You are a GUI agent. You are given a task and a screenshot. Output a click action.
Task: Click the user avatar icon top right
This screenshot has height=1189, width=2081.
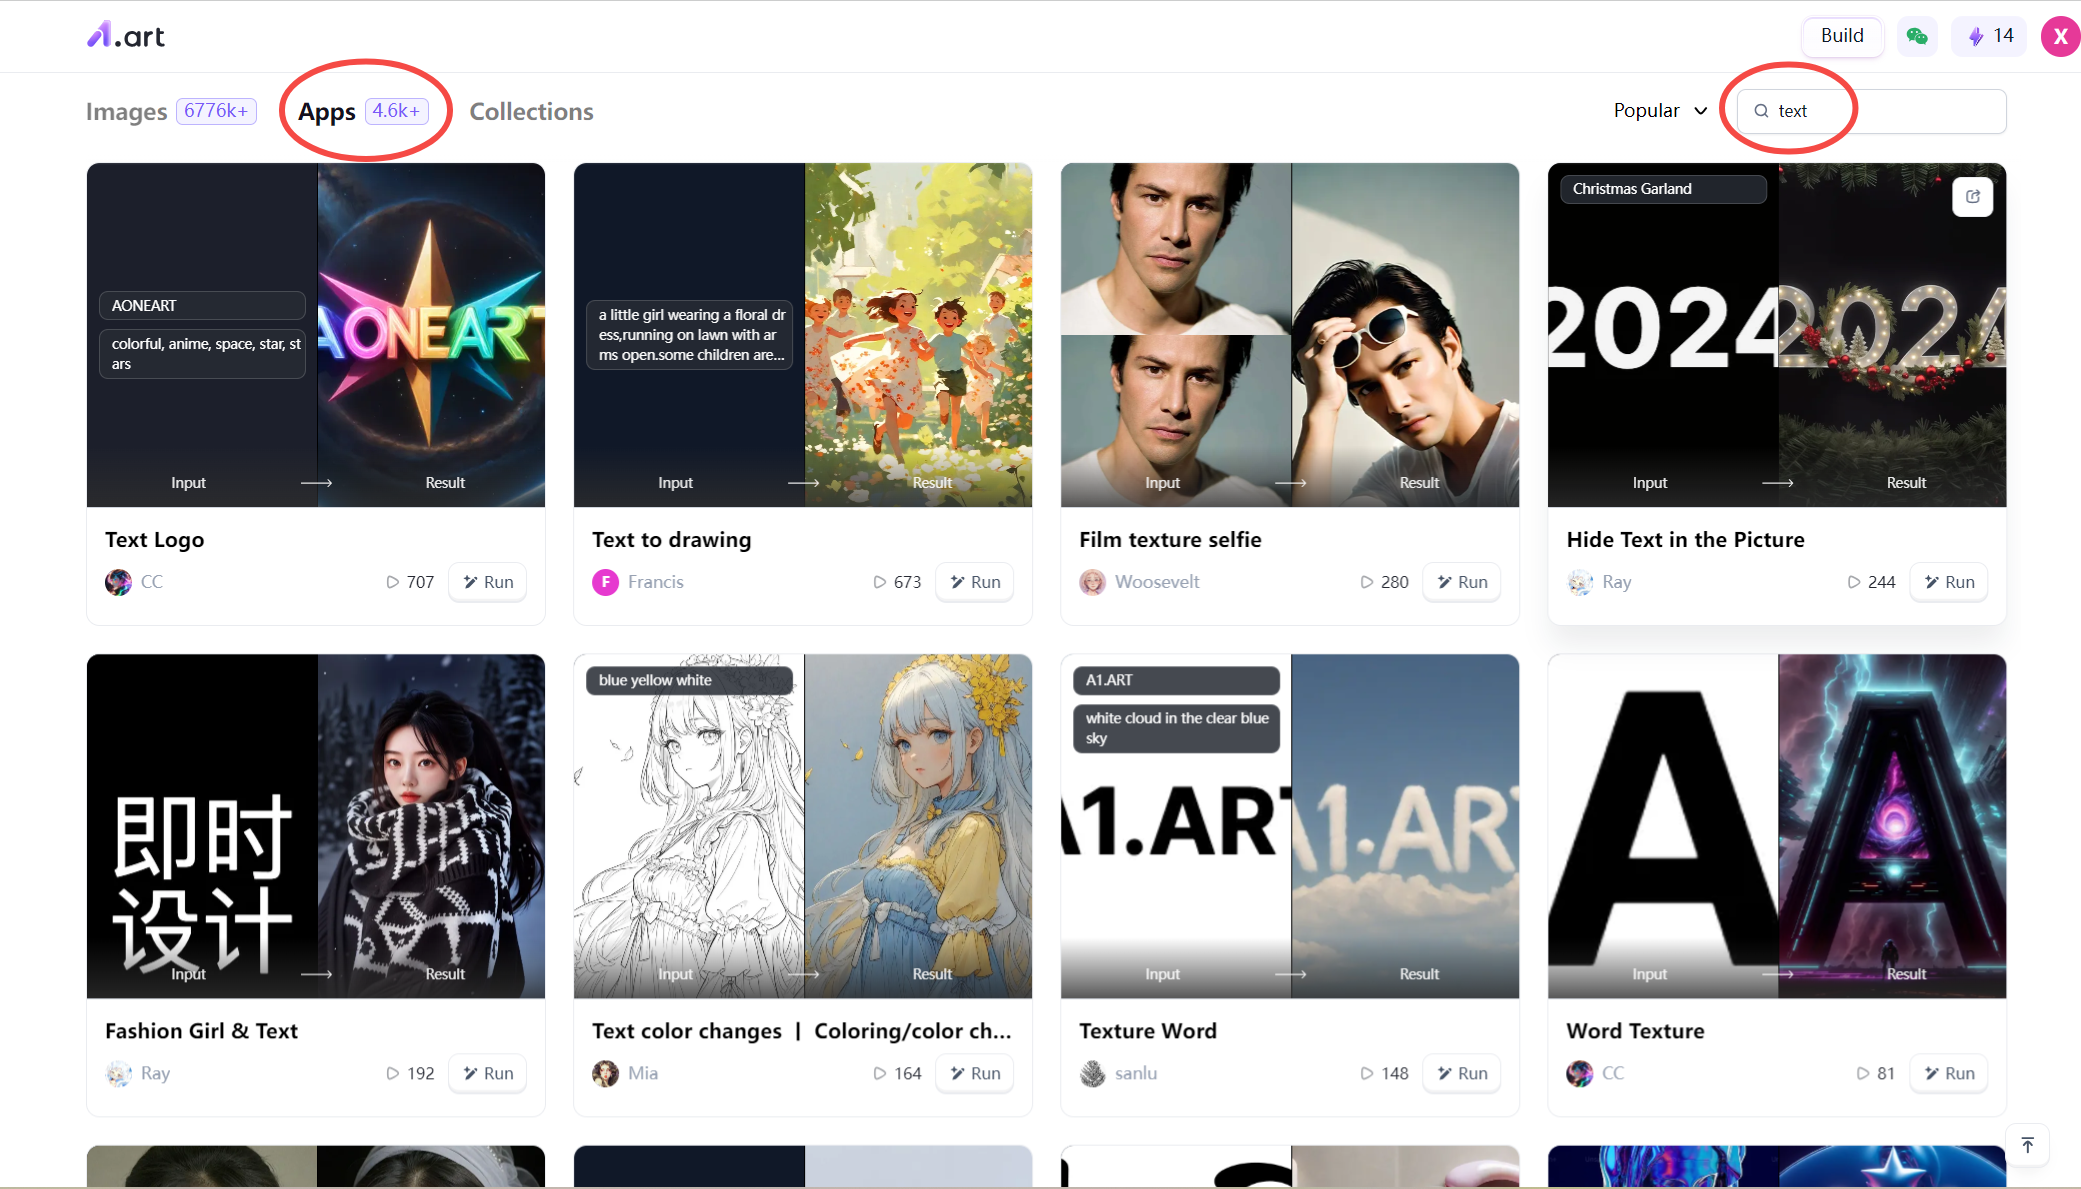(2060, 36)
